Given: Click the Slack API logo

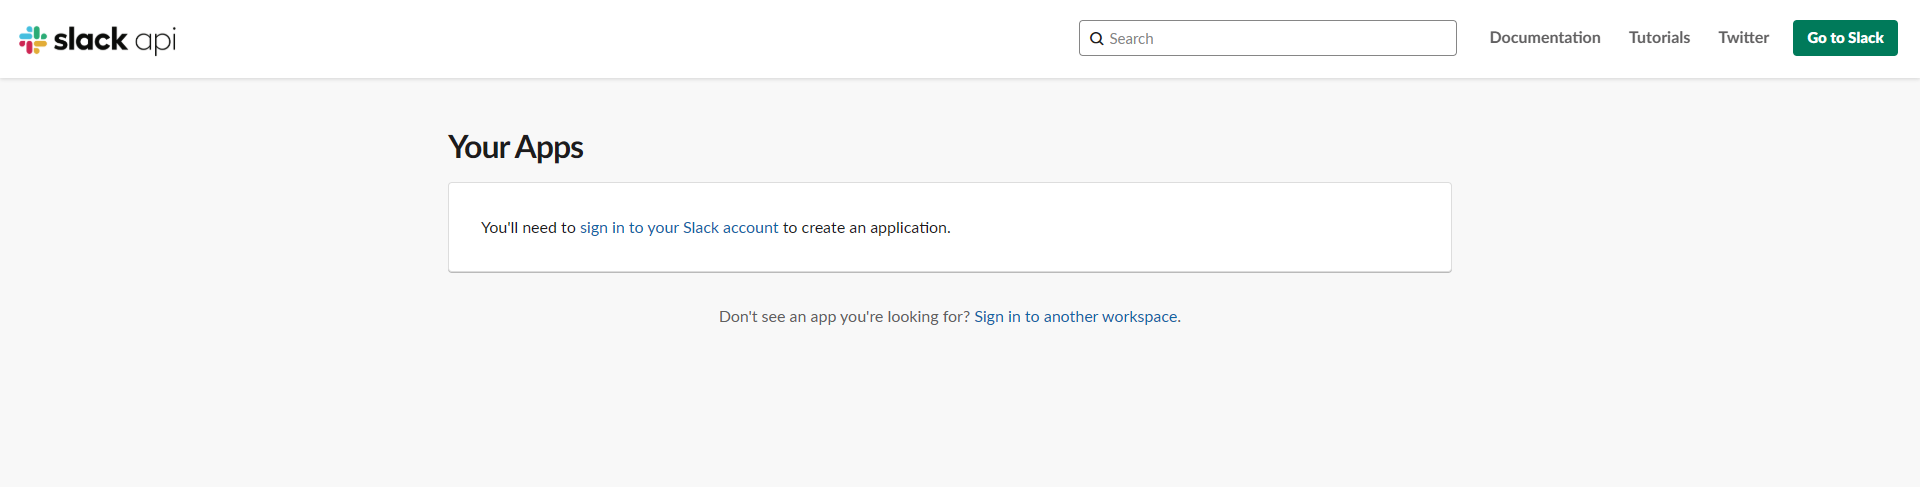Looking at the screenshot, I should 97,39.
